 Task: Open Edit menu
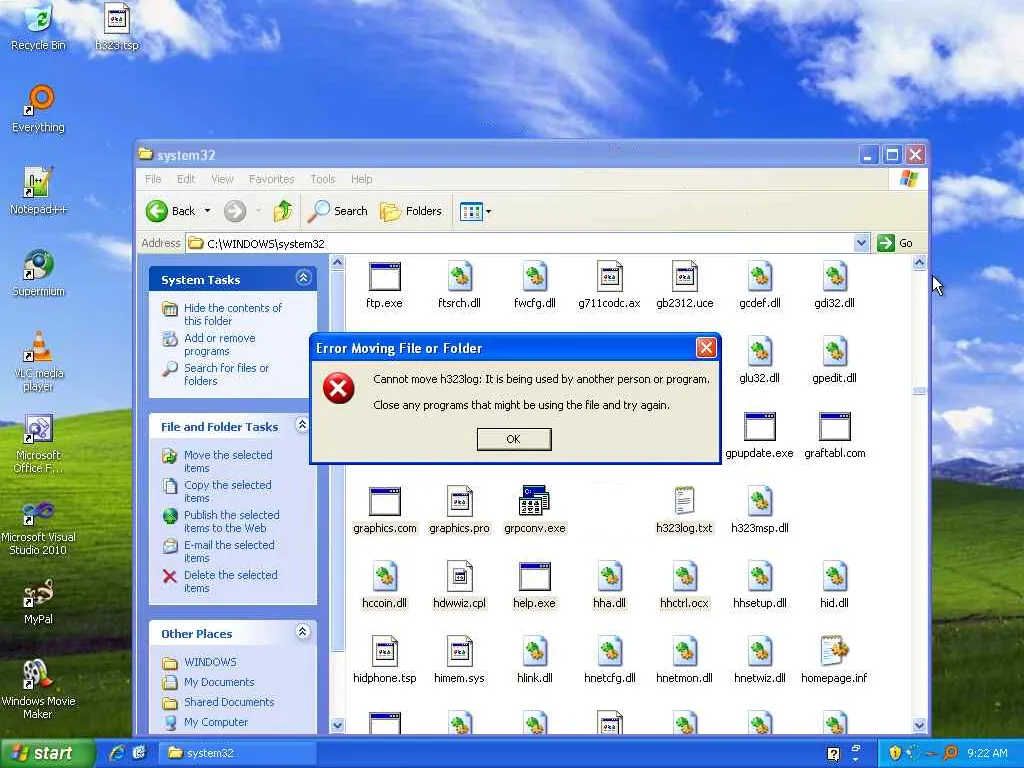pos(186,179)
